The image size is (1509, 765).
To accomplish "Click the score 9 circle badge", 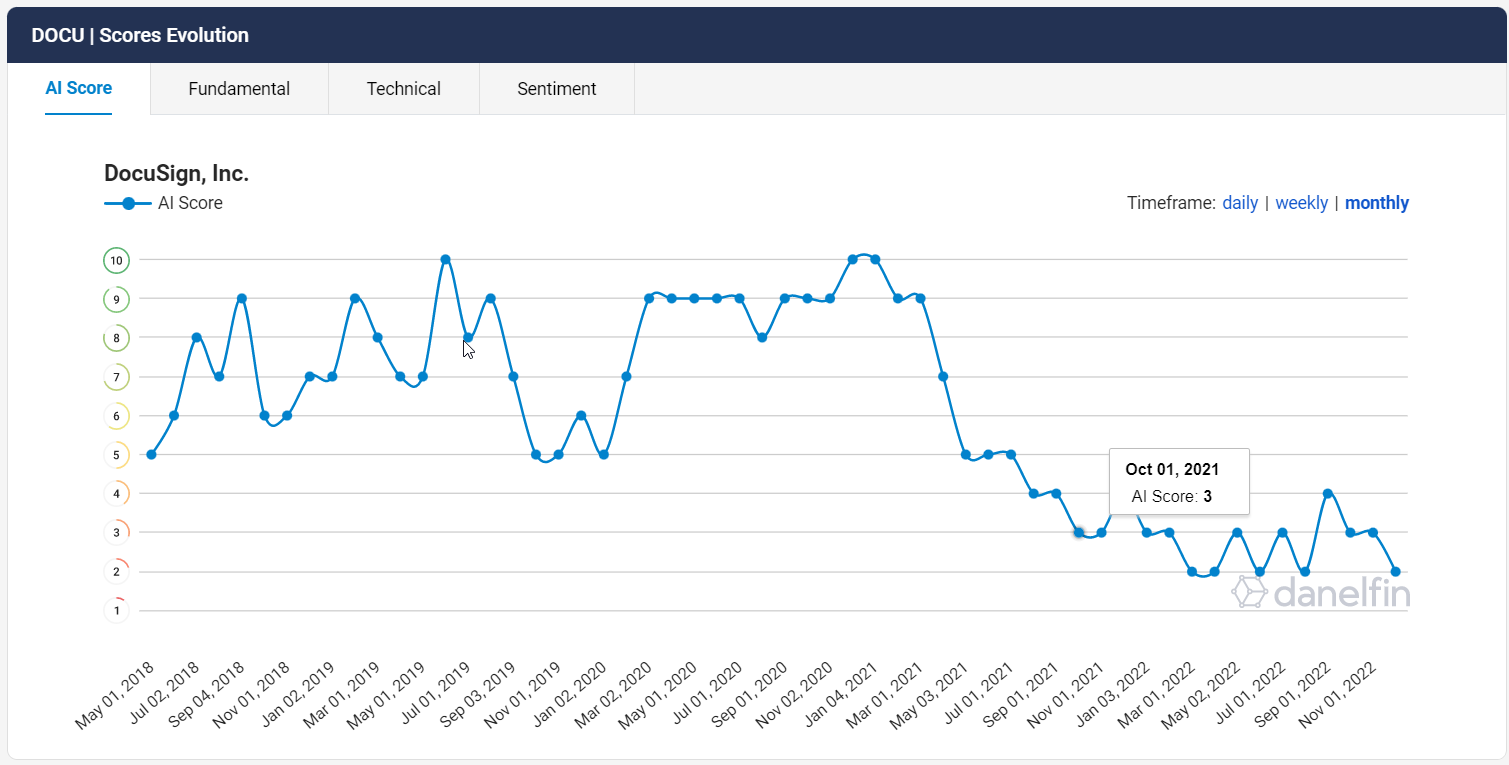I will (x=117, y=299).
